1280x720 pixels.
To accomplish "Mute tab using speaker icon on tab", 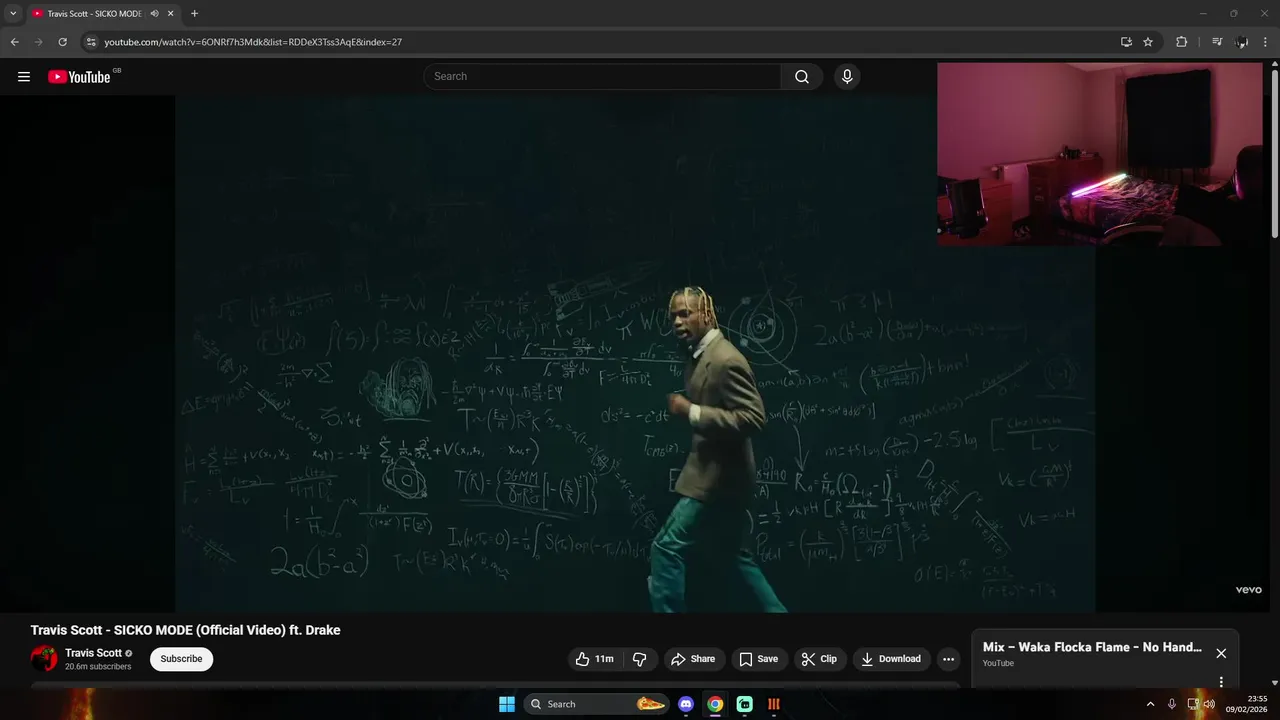I will pos(154,14).
